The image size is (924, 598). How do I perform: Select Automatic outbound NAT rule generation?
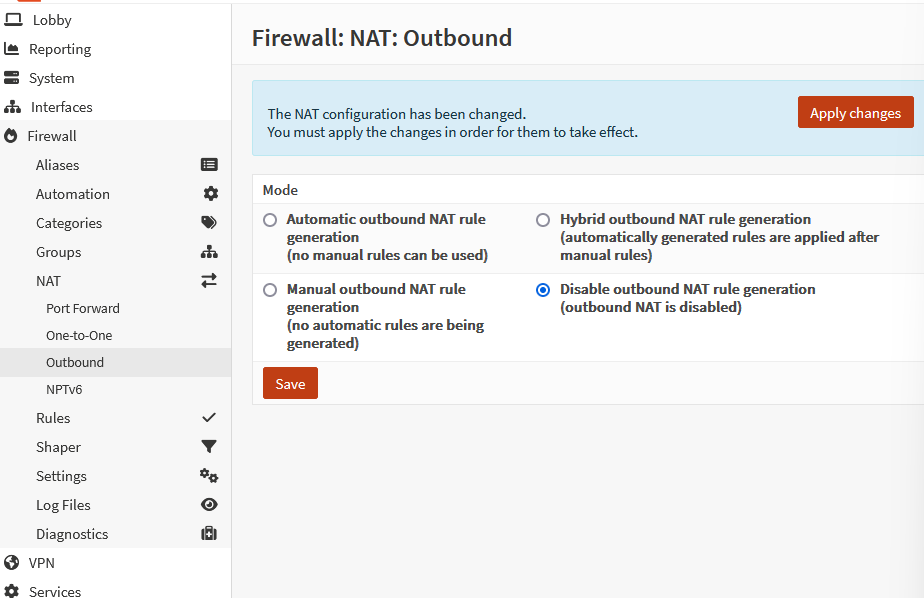coord(270,220)
